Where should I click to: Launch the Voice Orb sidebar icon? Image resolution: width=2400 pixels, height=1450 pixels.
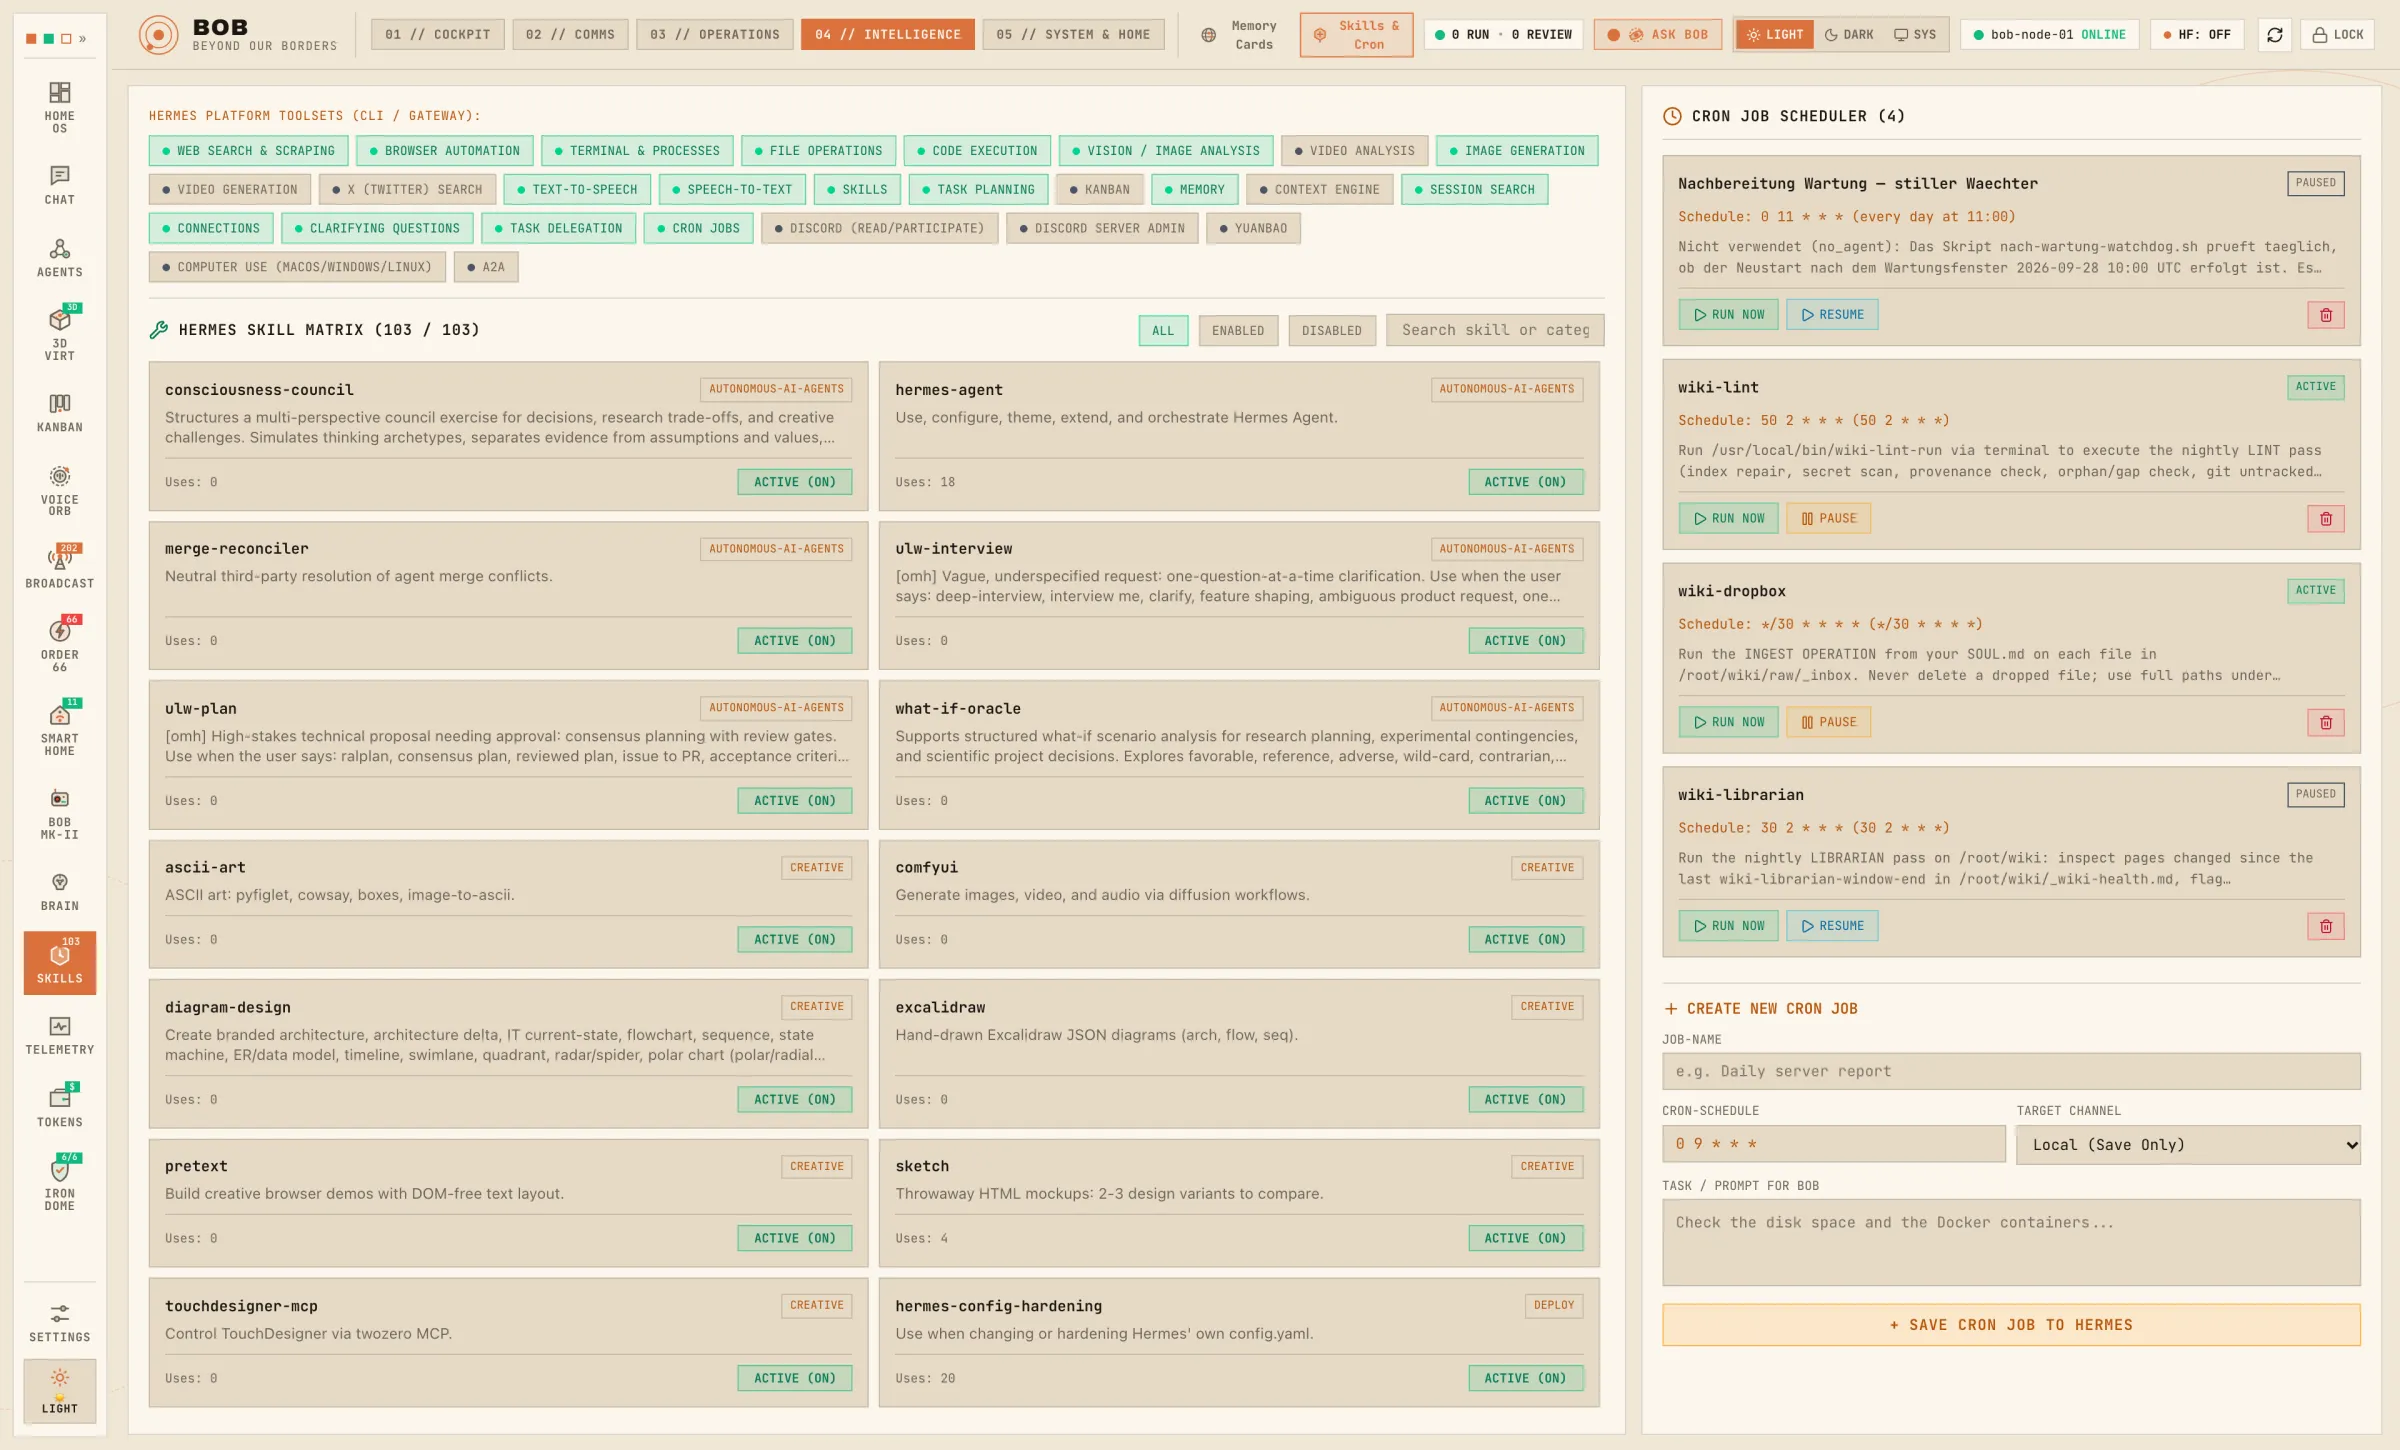coord(59,490)
